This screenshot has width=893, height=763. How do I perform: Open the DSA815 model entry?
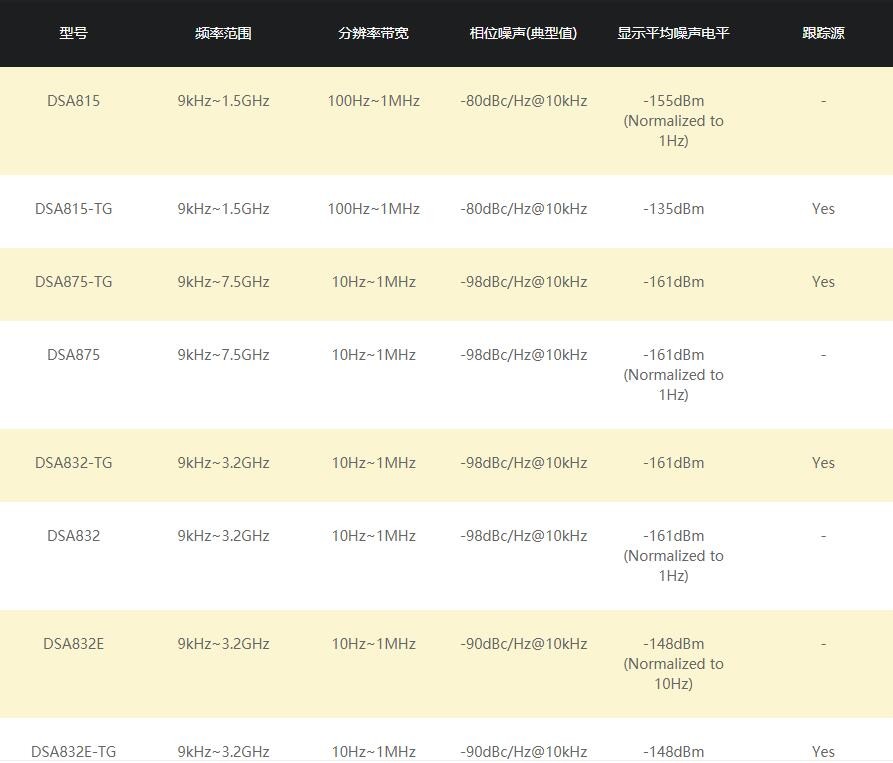pos(73,101)
